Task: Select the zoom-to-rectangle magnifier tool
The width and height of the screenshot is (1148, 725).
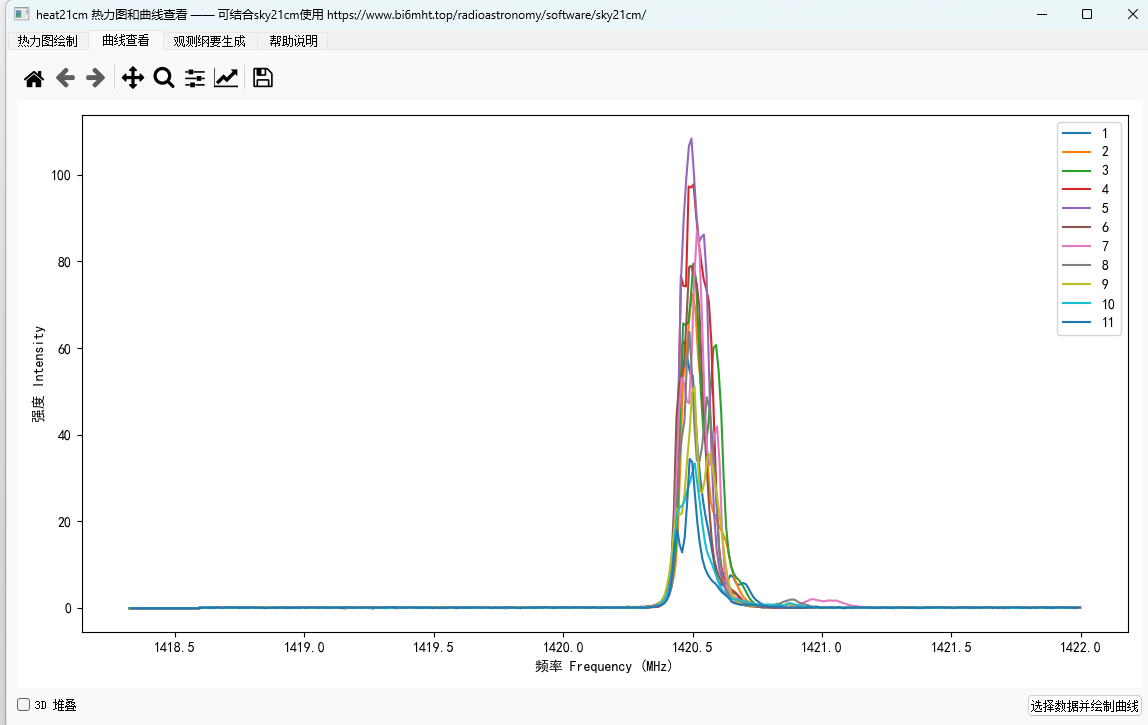Action: (x=164, y=78)
